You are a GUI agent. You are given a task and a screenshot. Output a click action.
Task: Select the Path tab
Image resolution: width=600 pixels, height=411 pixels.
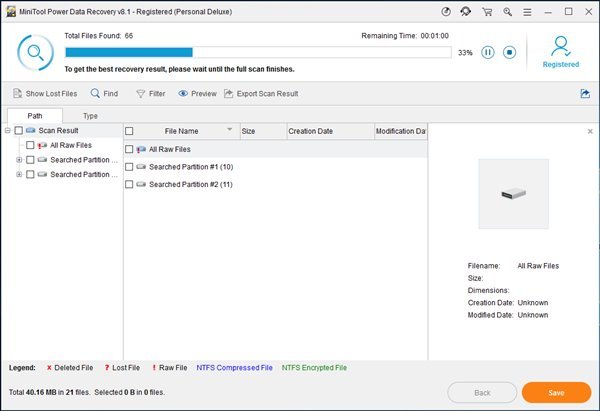(x=35, y=116)
